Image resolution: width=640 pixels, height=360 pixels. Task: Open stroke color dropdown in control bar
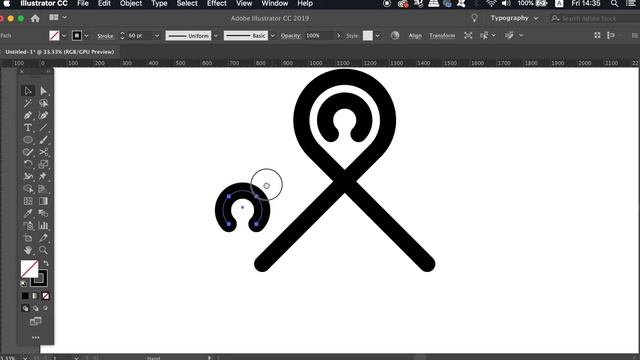click(86, 36)
